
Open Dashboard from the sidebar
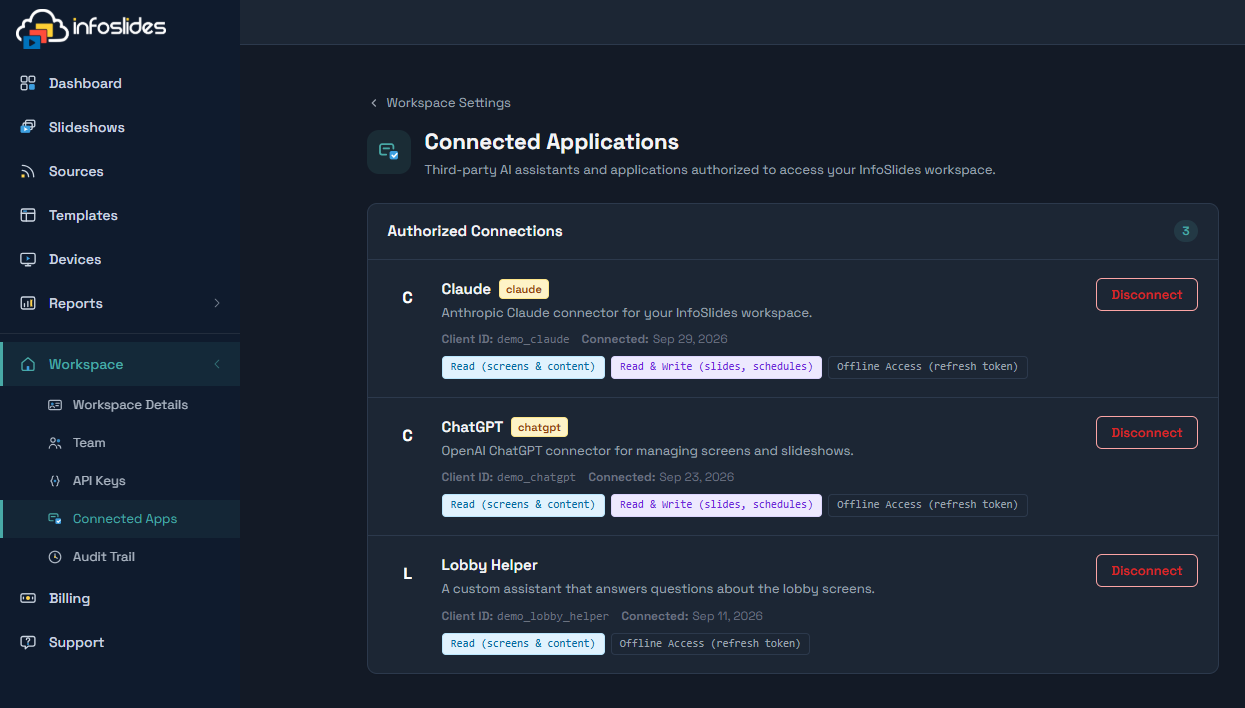pos(120,83)
